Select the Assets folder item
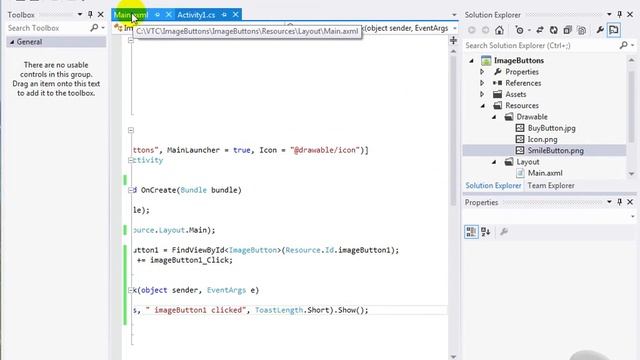Screen dimensions: 640x360 [515, 94]
